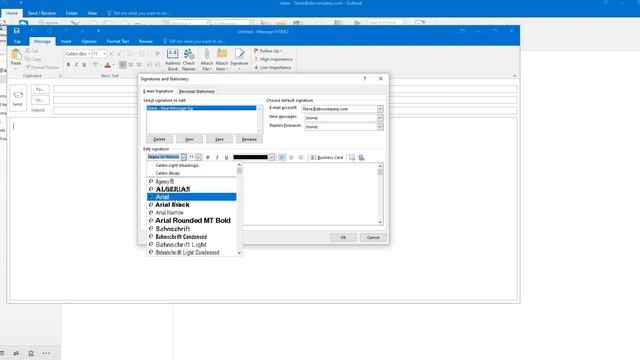Click the Attach File icon
Screen dimensions: 640x360
tap(207, 59)
